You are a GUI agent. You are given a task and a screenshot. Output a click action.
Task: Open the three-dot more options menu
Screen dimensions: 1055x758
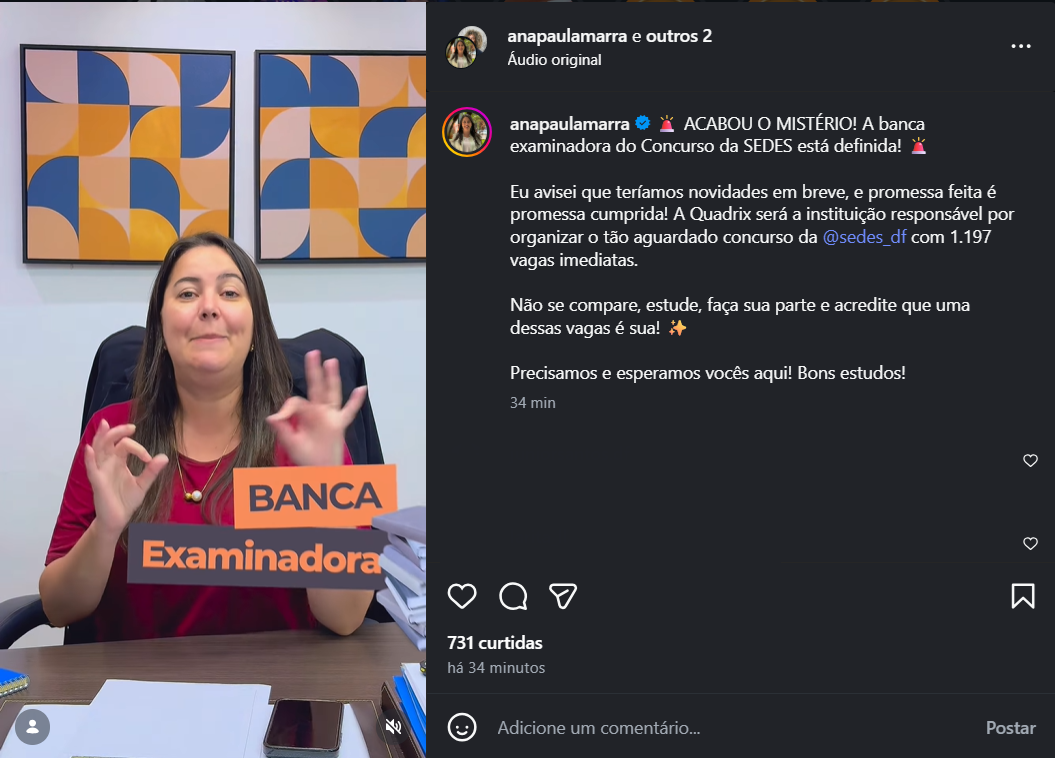1021,46
